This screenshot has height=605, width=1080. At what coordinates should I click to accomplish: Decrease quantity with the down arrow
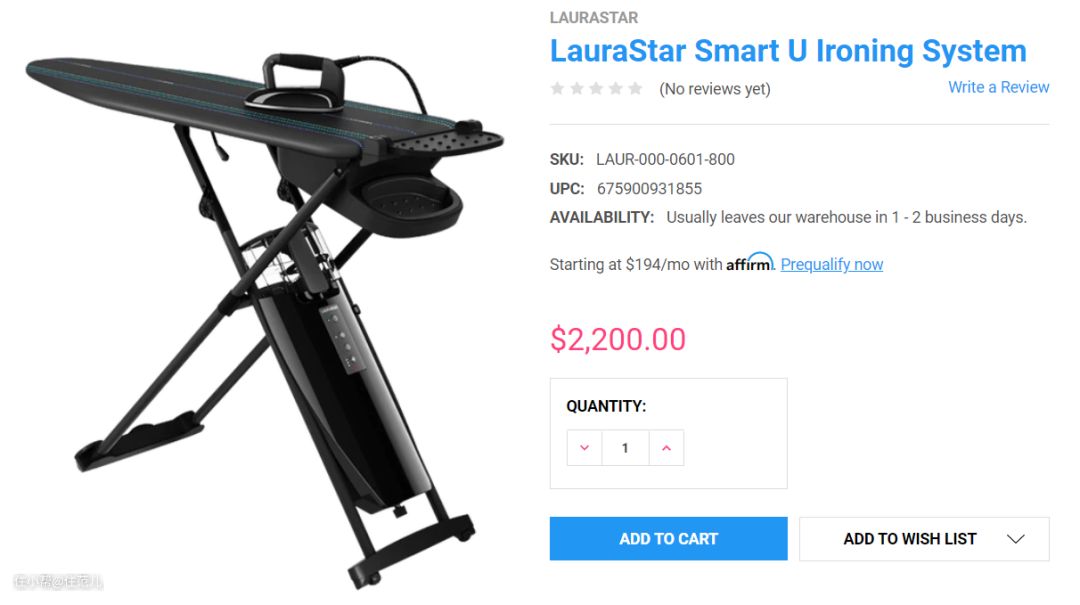point(584,448)
